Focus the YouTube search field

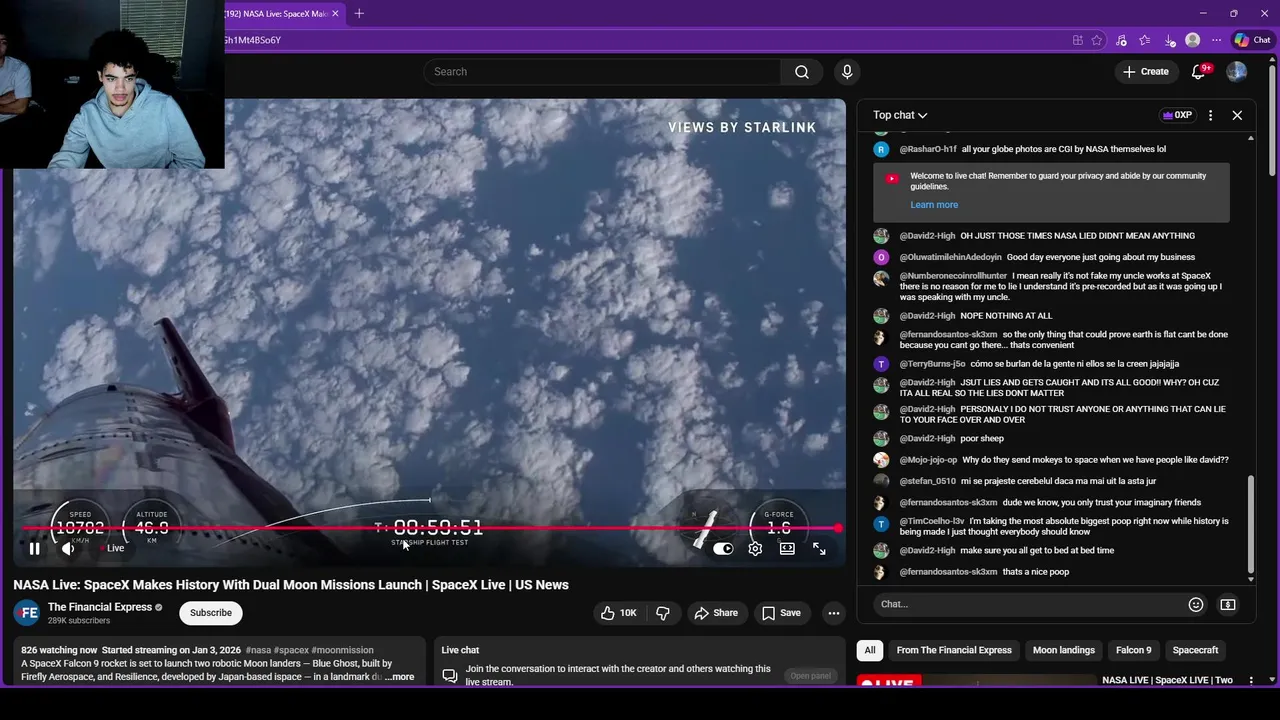pyautogui.click(x=603, y=72)
